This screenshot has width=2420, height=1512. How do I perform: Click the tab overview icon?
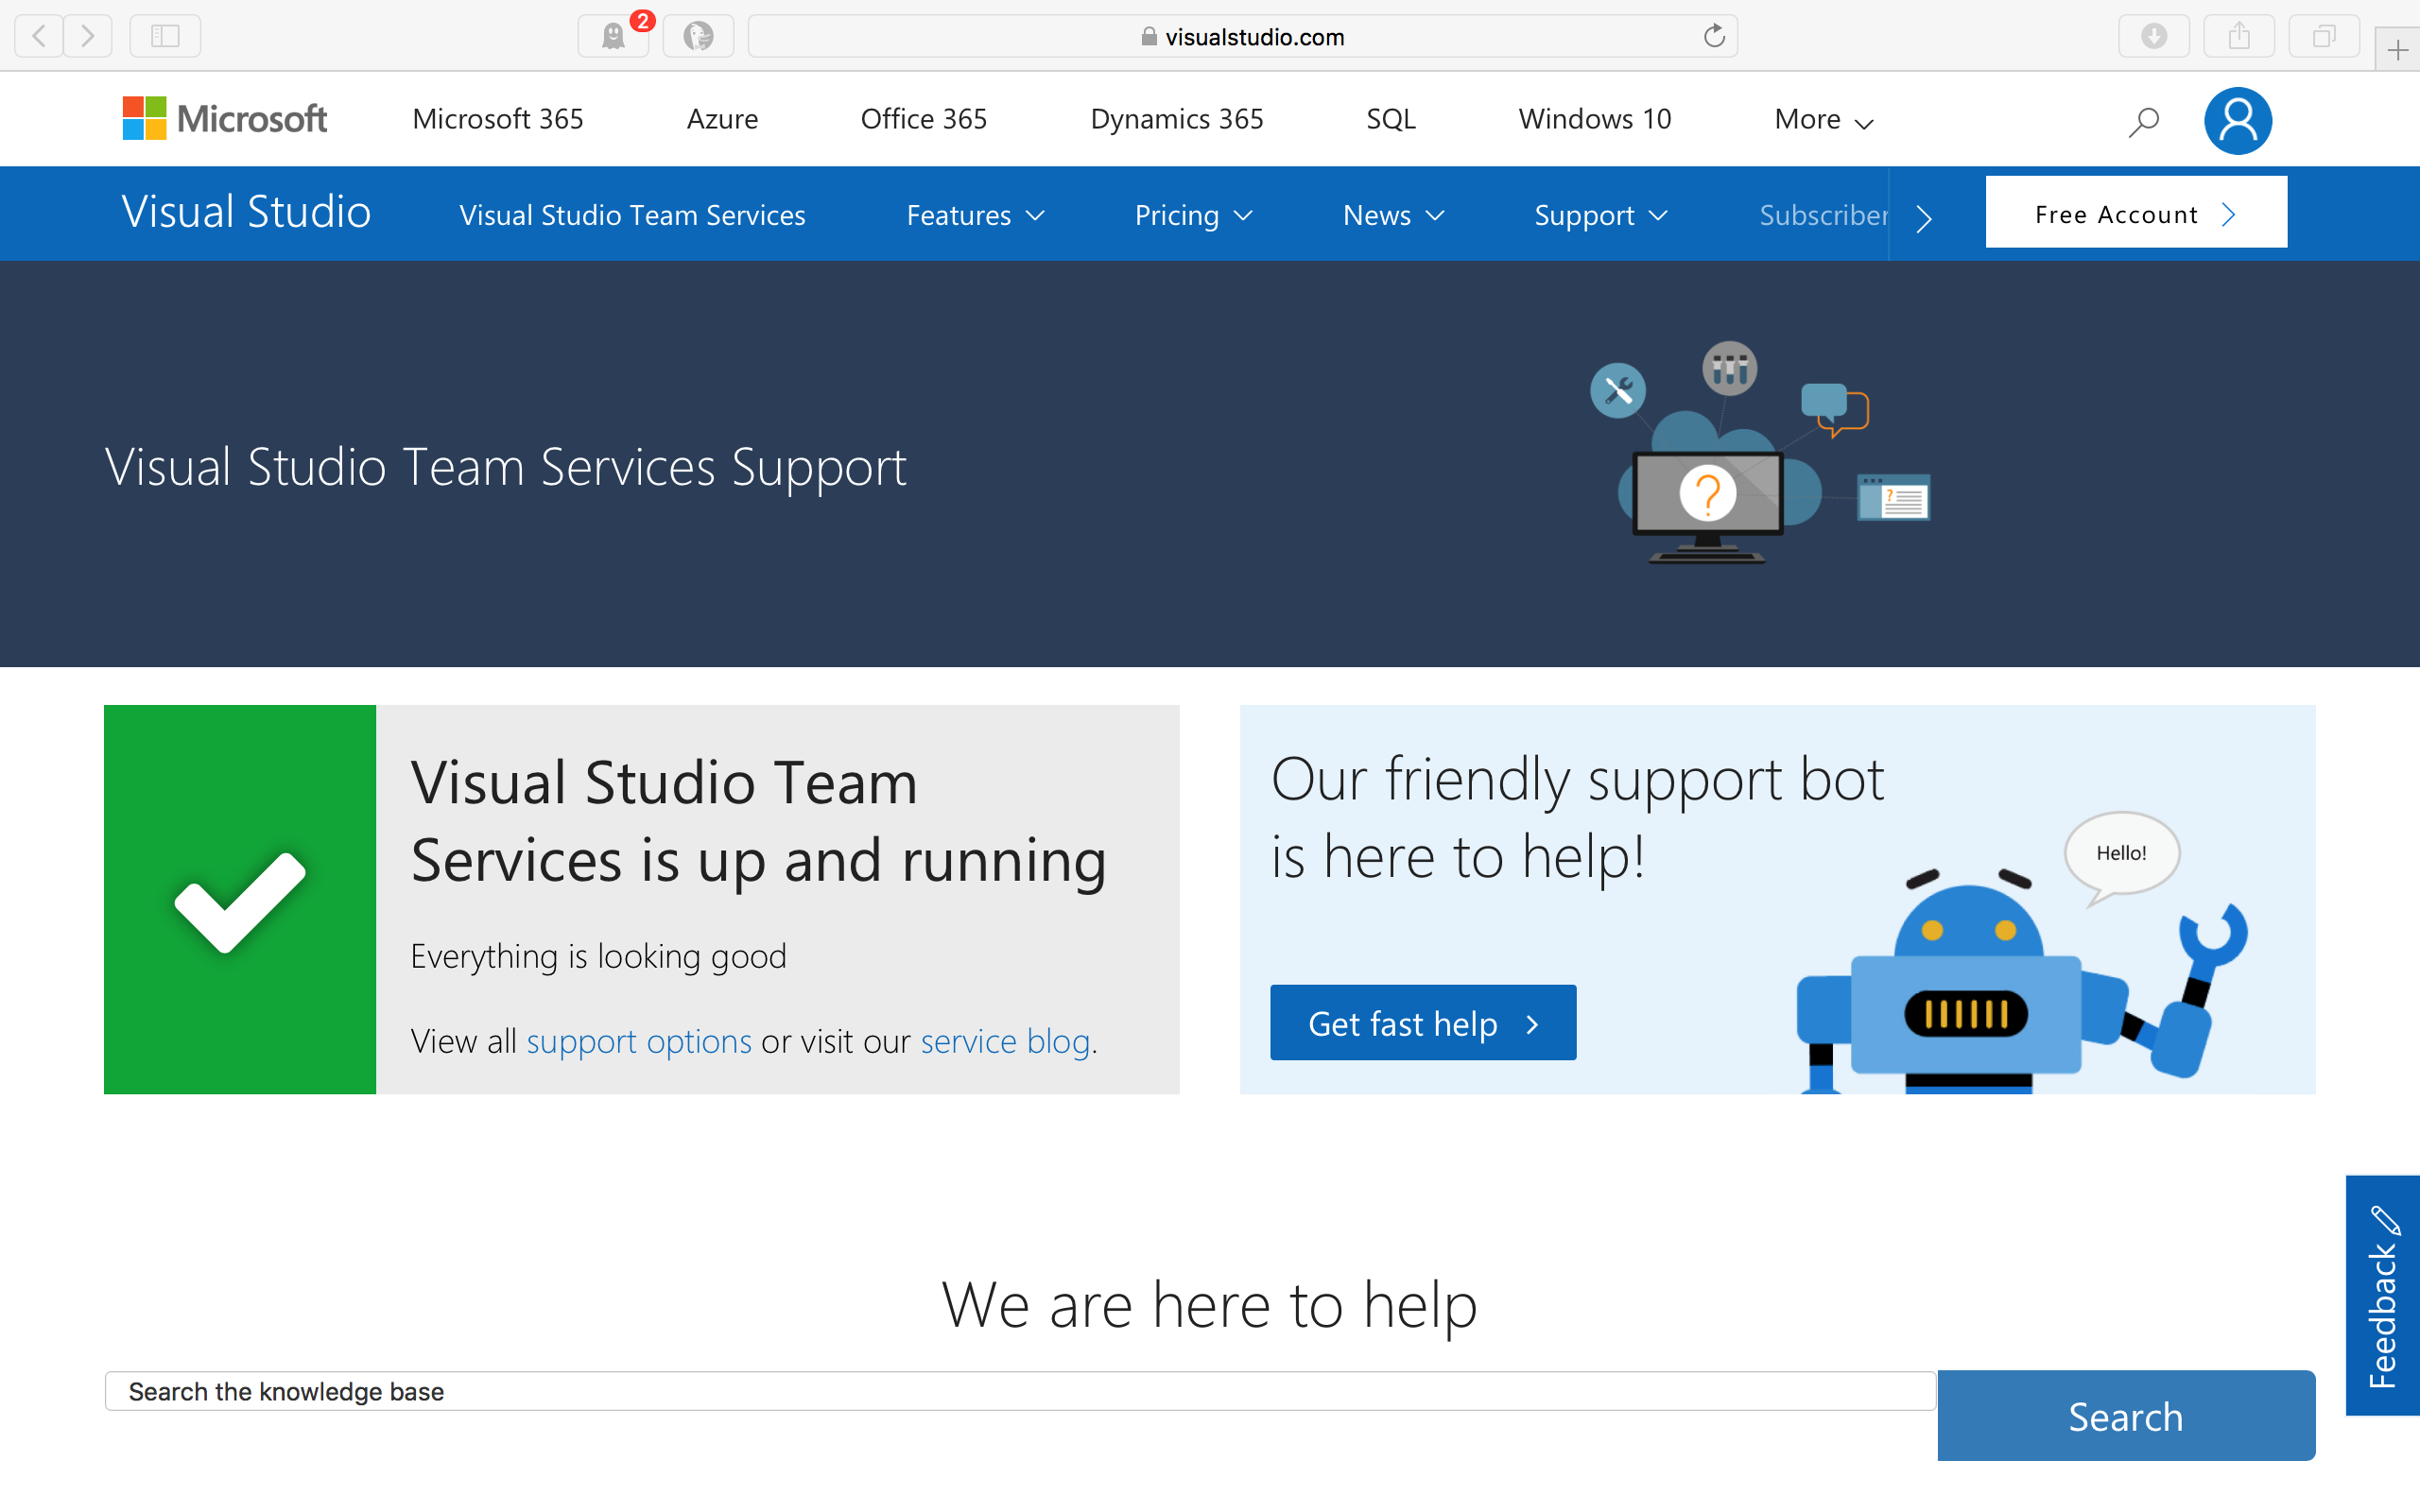2322,36
